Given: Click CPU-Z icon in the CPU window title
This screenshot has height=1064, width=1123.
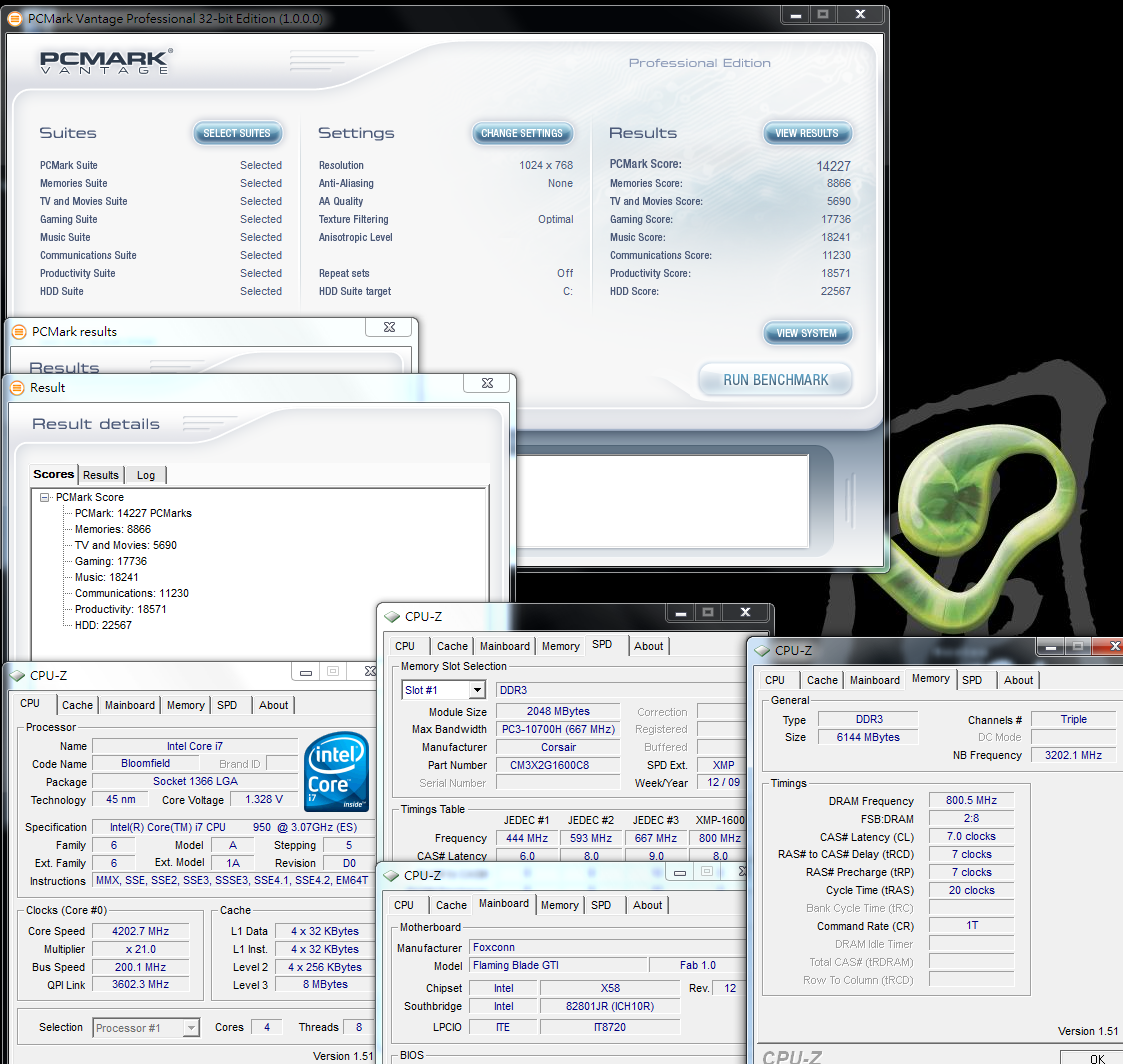Looking at the screenshot, I should pos(17,675).
